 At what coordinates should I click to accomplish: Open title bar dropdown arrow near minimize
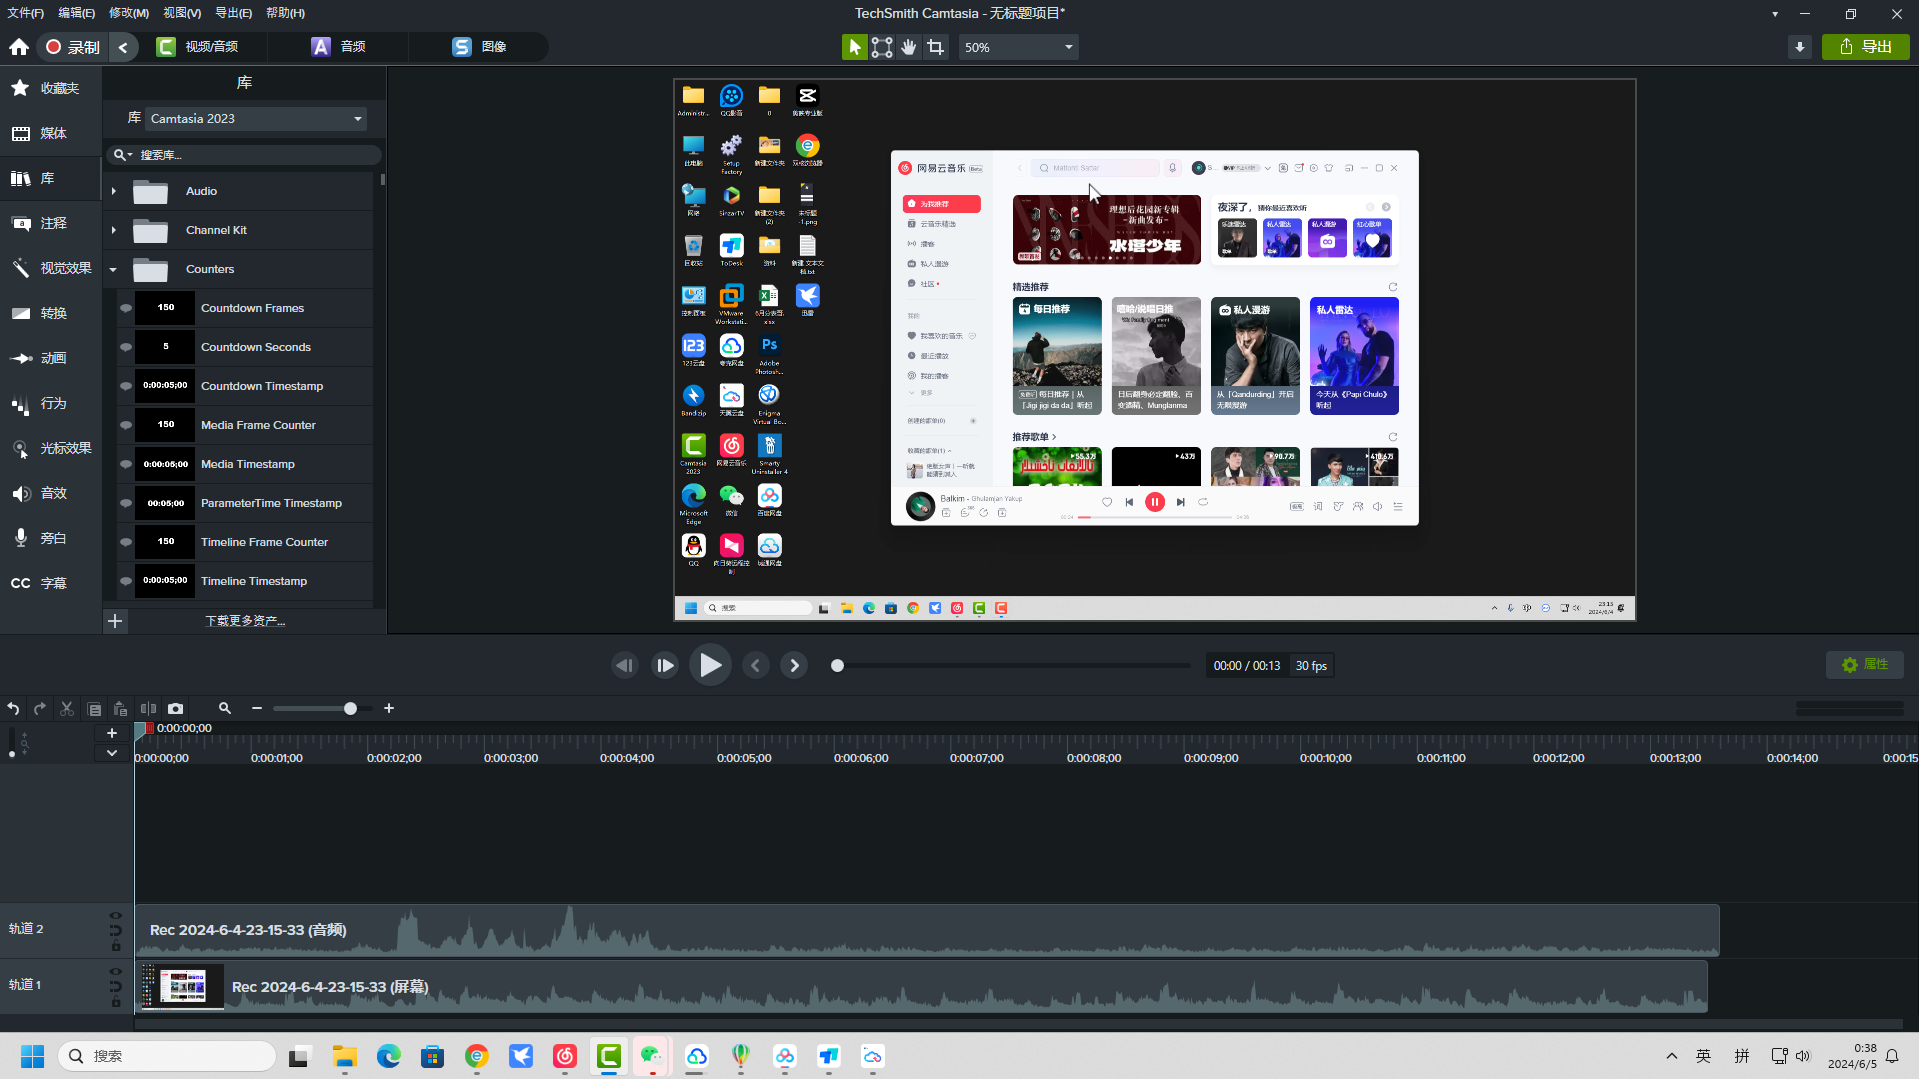(1775, 14)
